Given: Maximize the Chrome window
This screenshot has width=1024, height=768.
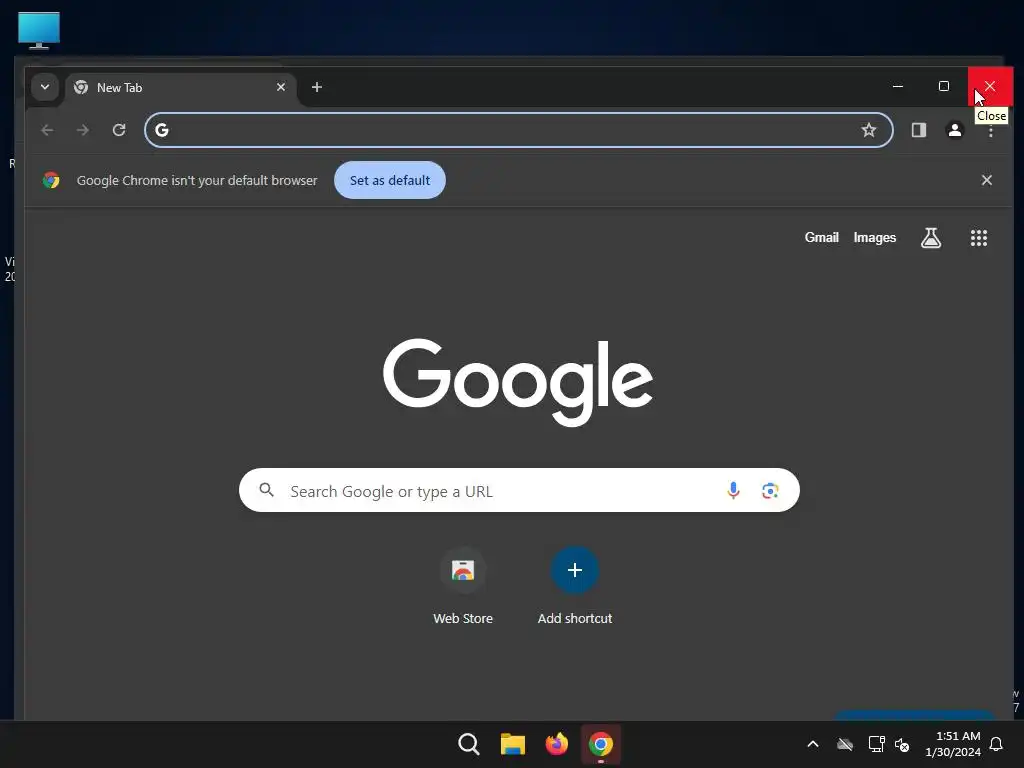Looking at the screenshot, I should tap(944, 86).
